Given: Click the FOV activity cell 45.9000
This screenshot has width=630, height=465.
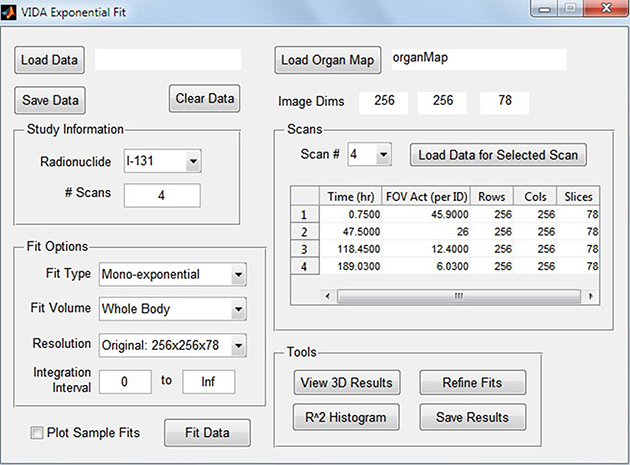Looking at the screenshot, I should coord(426,215).
